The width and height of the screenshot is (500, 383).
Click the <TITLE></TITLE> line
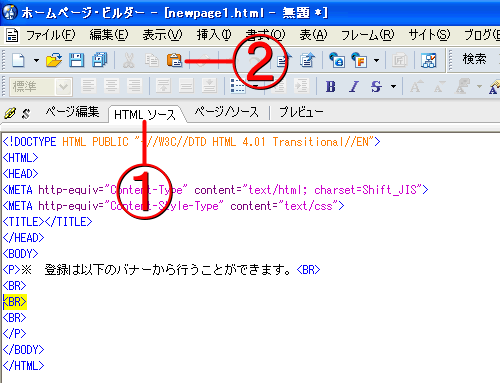(x=47, y=222)
